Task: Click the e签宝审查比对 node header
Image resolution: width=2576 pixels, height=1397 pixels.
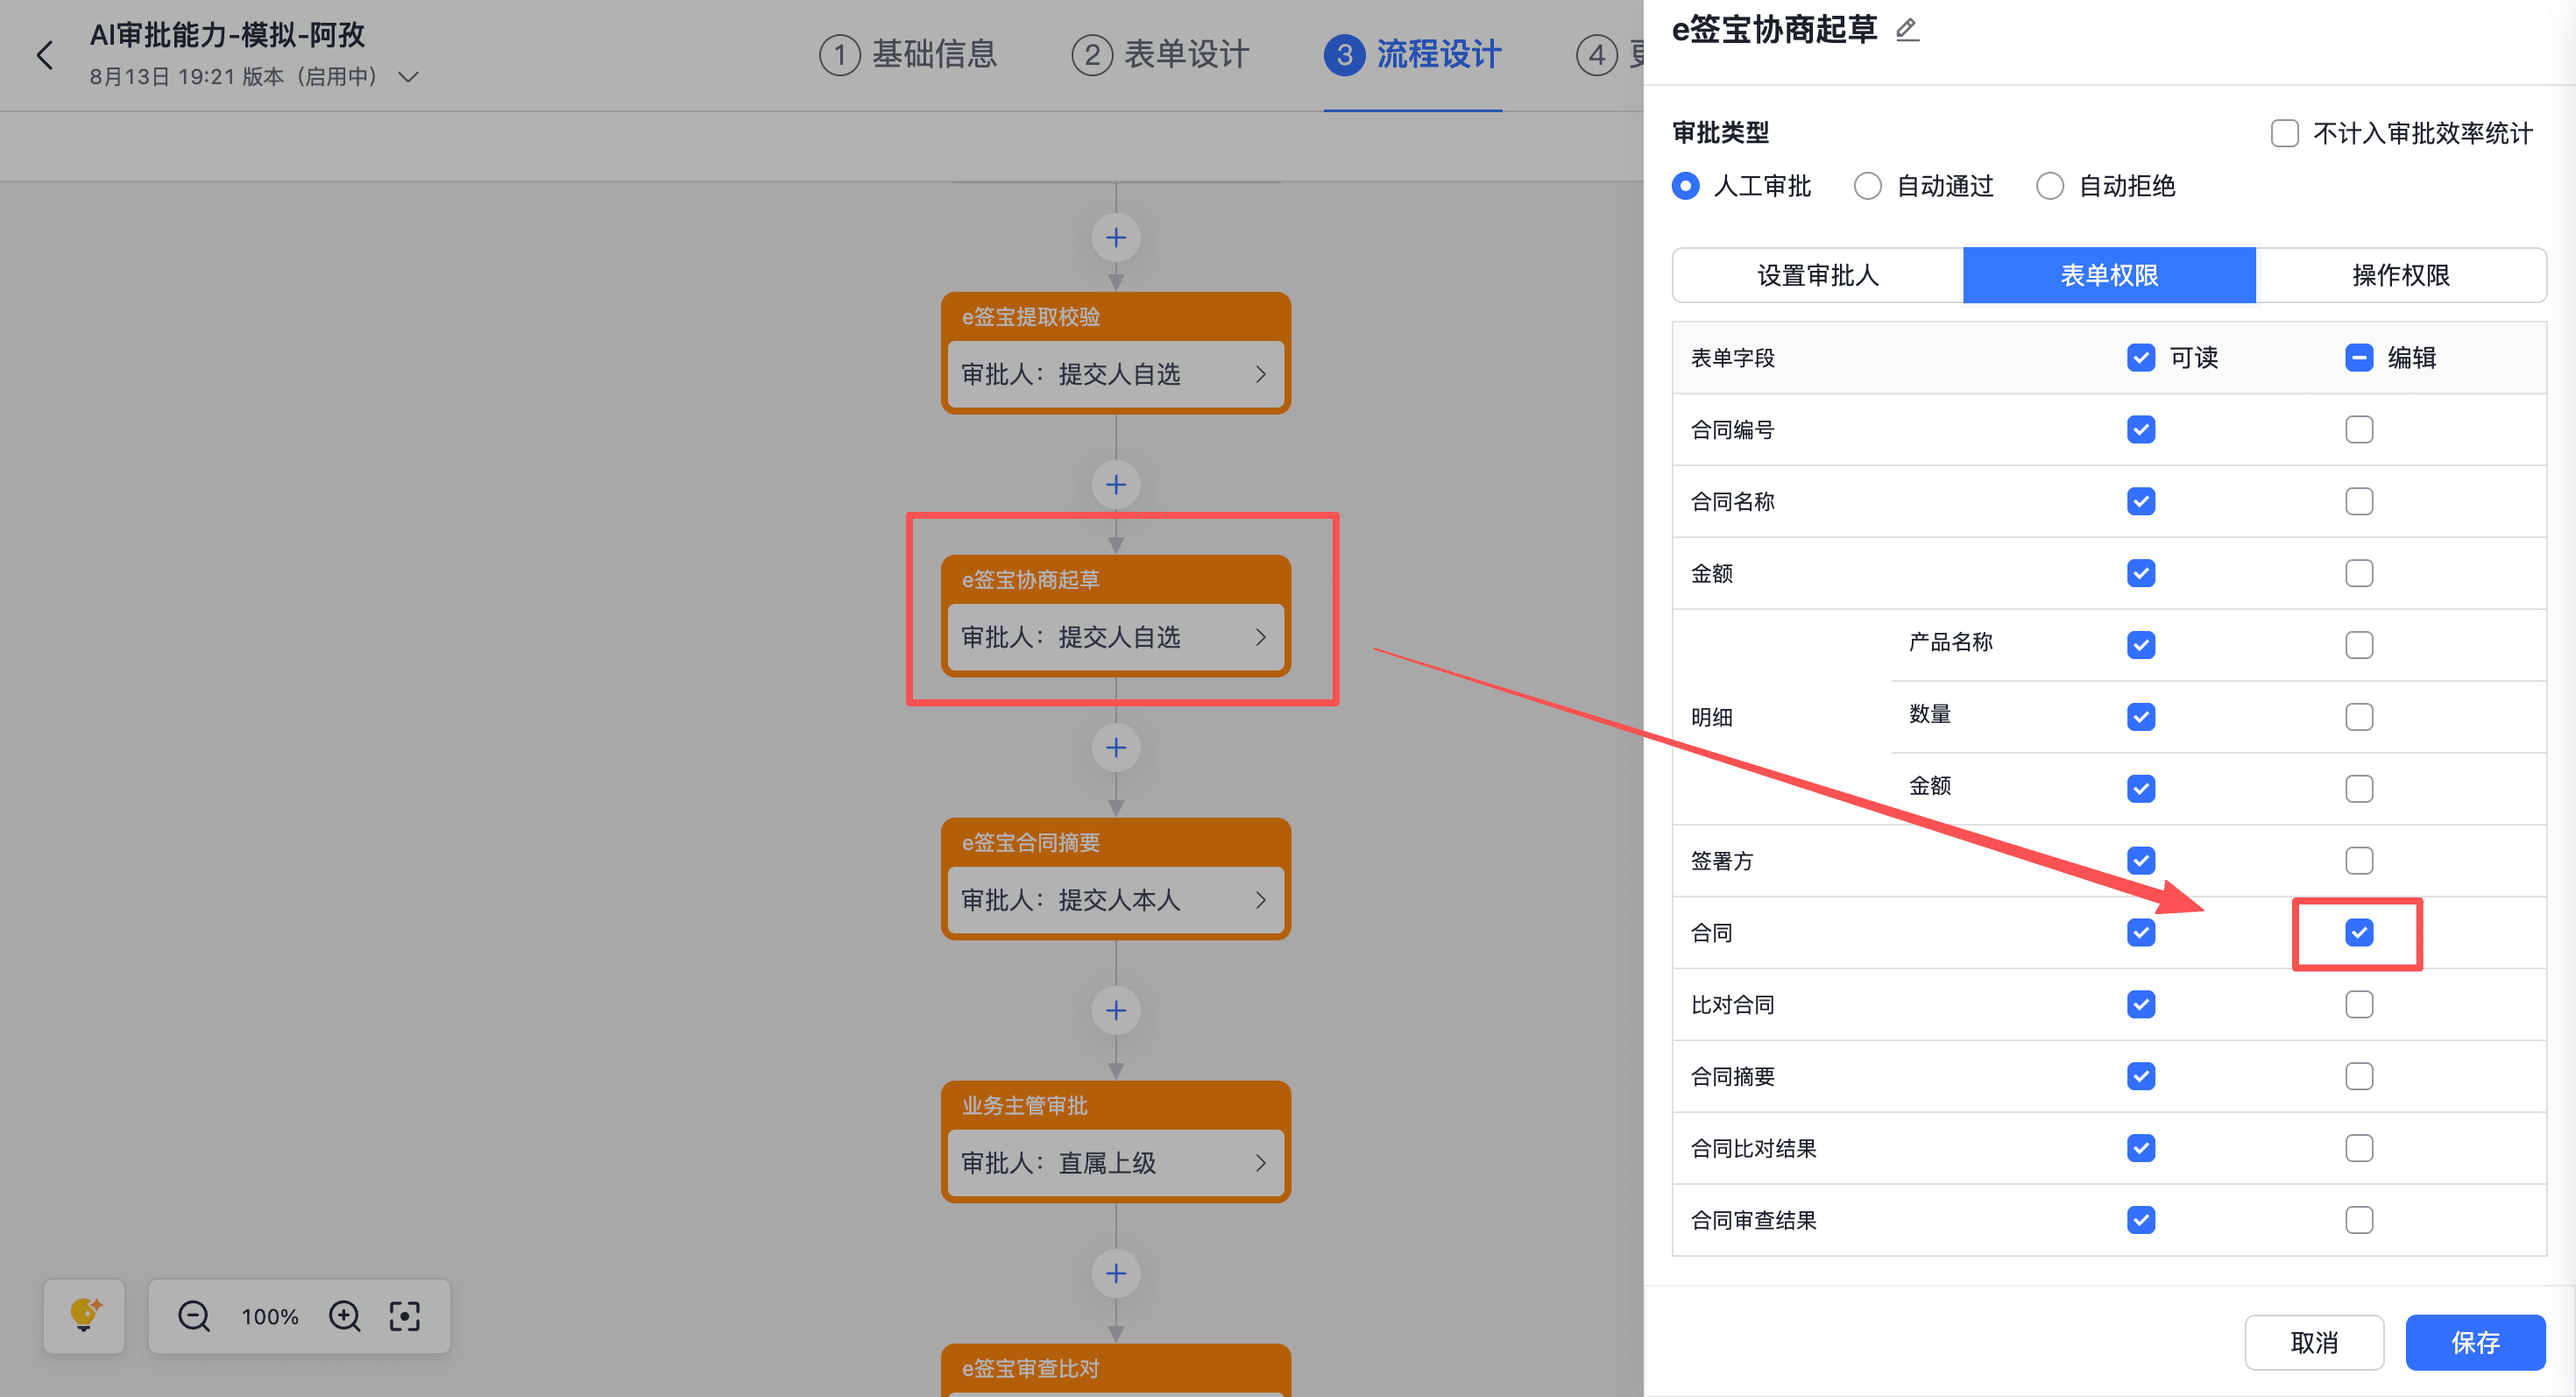Action: (1115, 1369)
